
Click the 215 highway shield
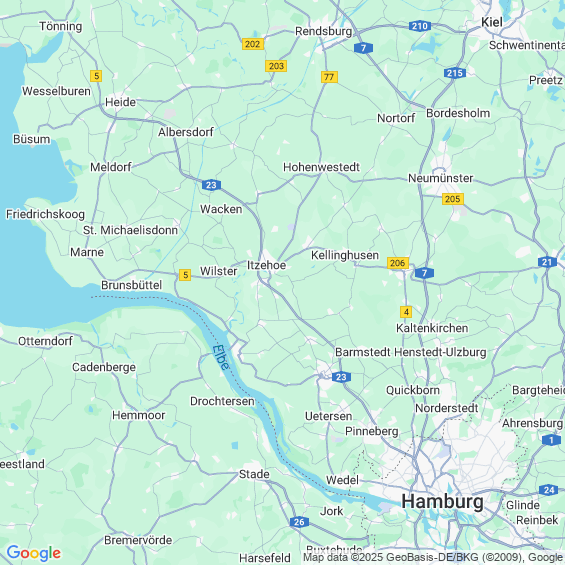point(455,73)
